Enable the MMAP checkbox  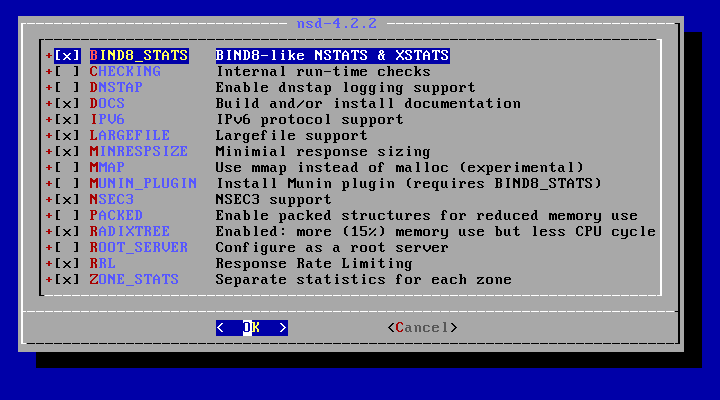pyautogui.click(x=67, y=168)
